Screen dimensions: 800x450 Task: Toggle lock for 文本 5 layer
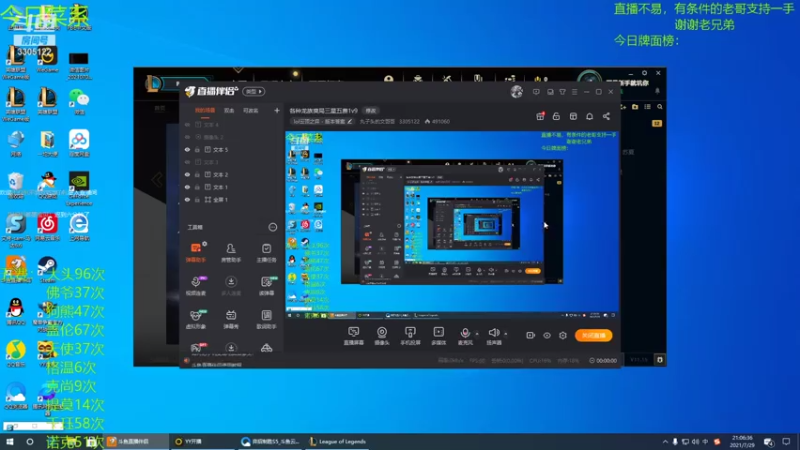197,149
